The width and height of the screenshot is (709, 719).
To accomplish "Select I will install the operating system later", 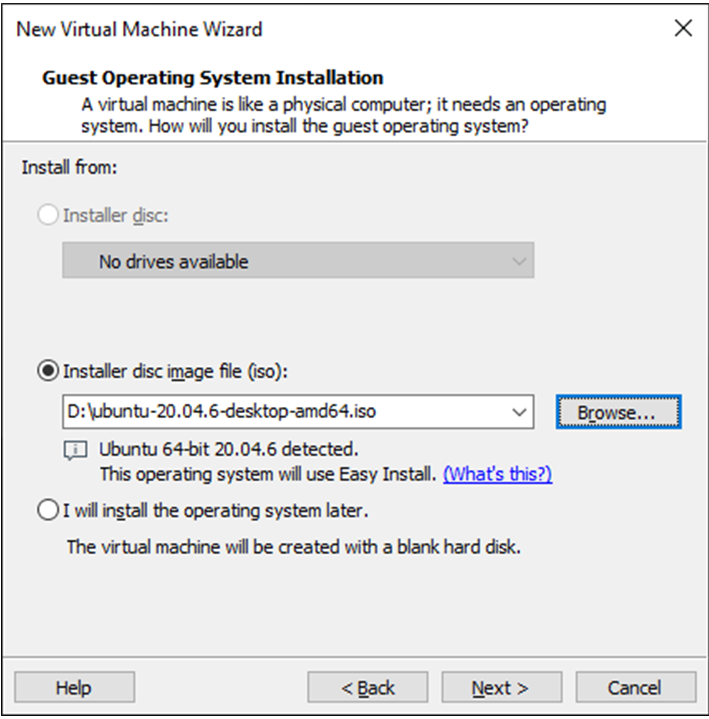I will coord(47,511).
